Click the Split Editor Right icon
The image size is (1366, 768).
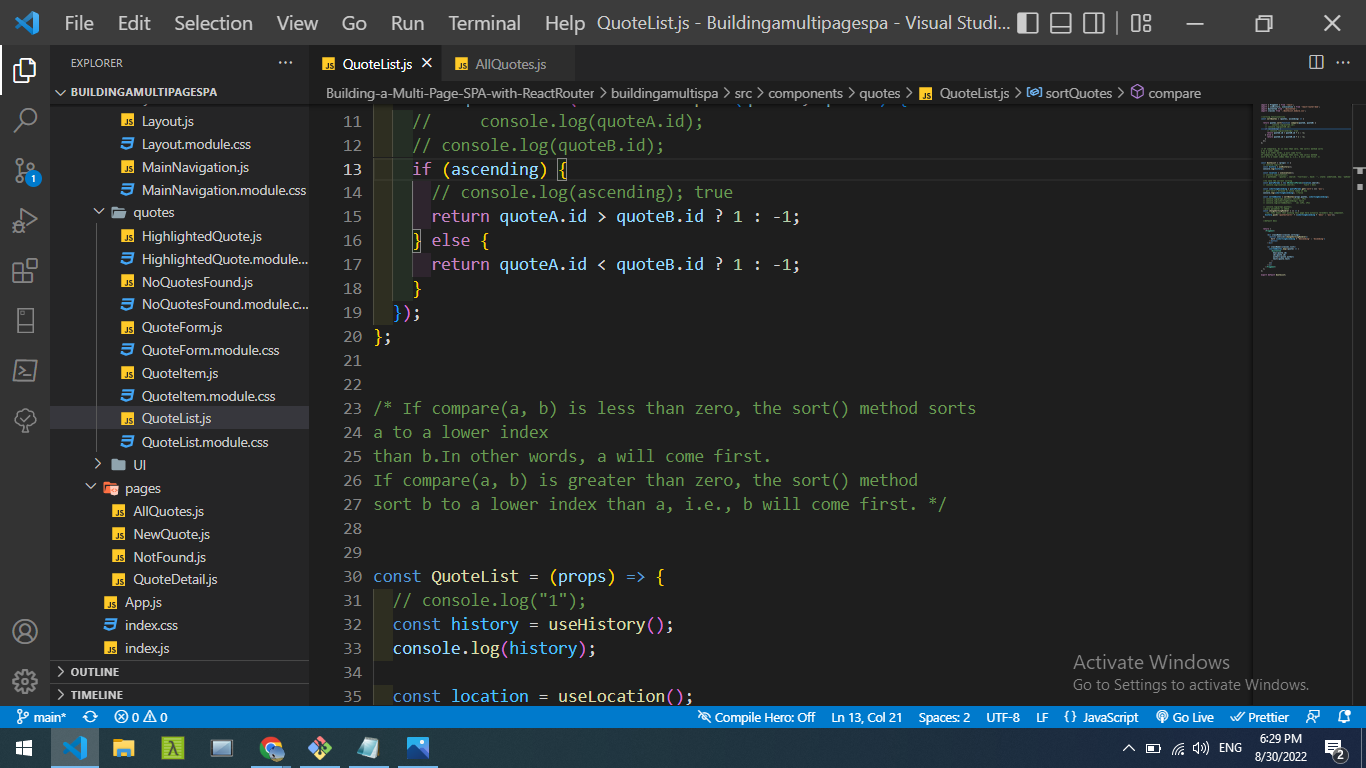tap(1316, 63)
